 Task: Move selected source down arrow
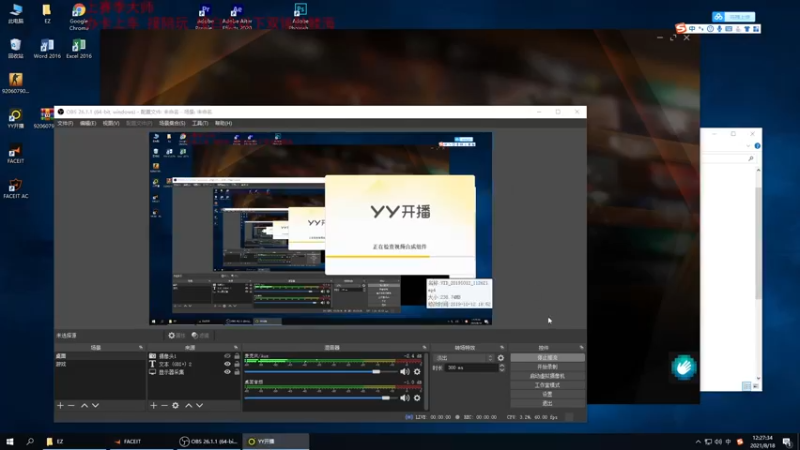click(199, 405)
